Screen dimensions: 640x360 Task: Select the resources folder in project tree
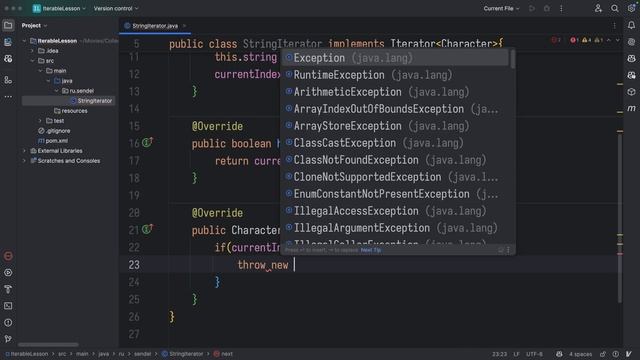click(71, 111)
